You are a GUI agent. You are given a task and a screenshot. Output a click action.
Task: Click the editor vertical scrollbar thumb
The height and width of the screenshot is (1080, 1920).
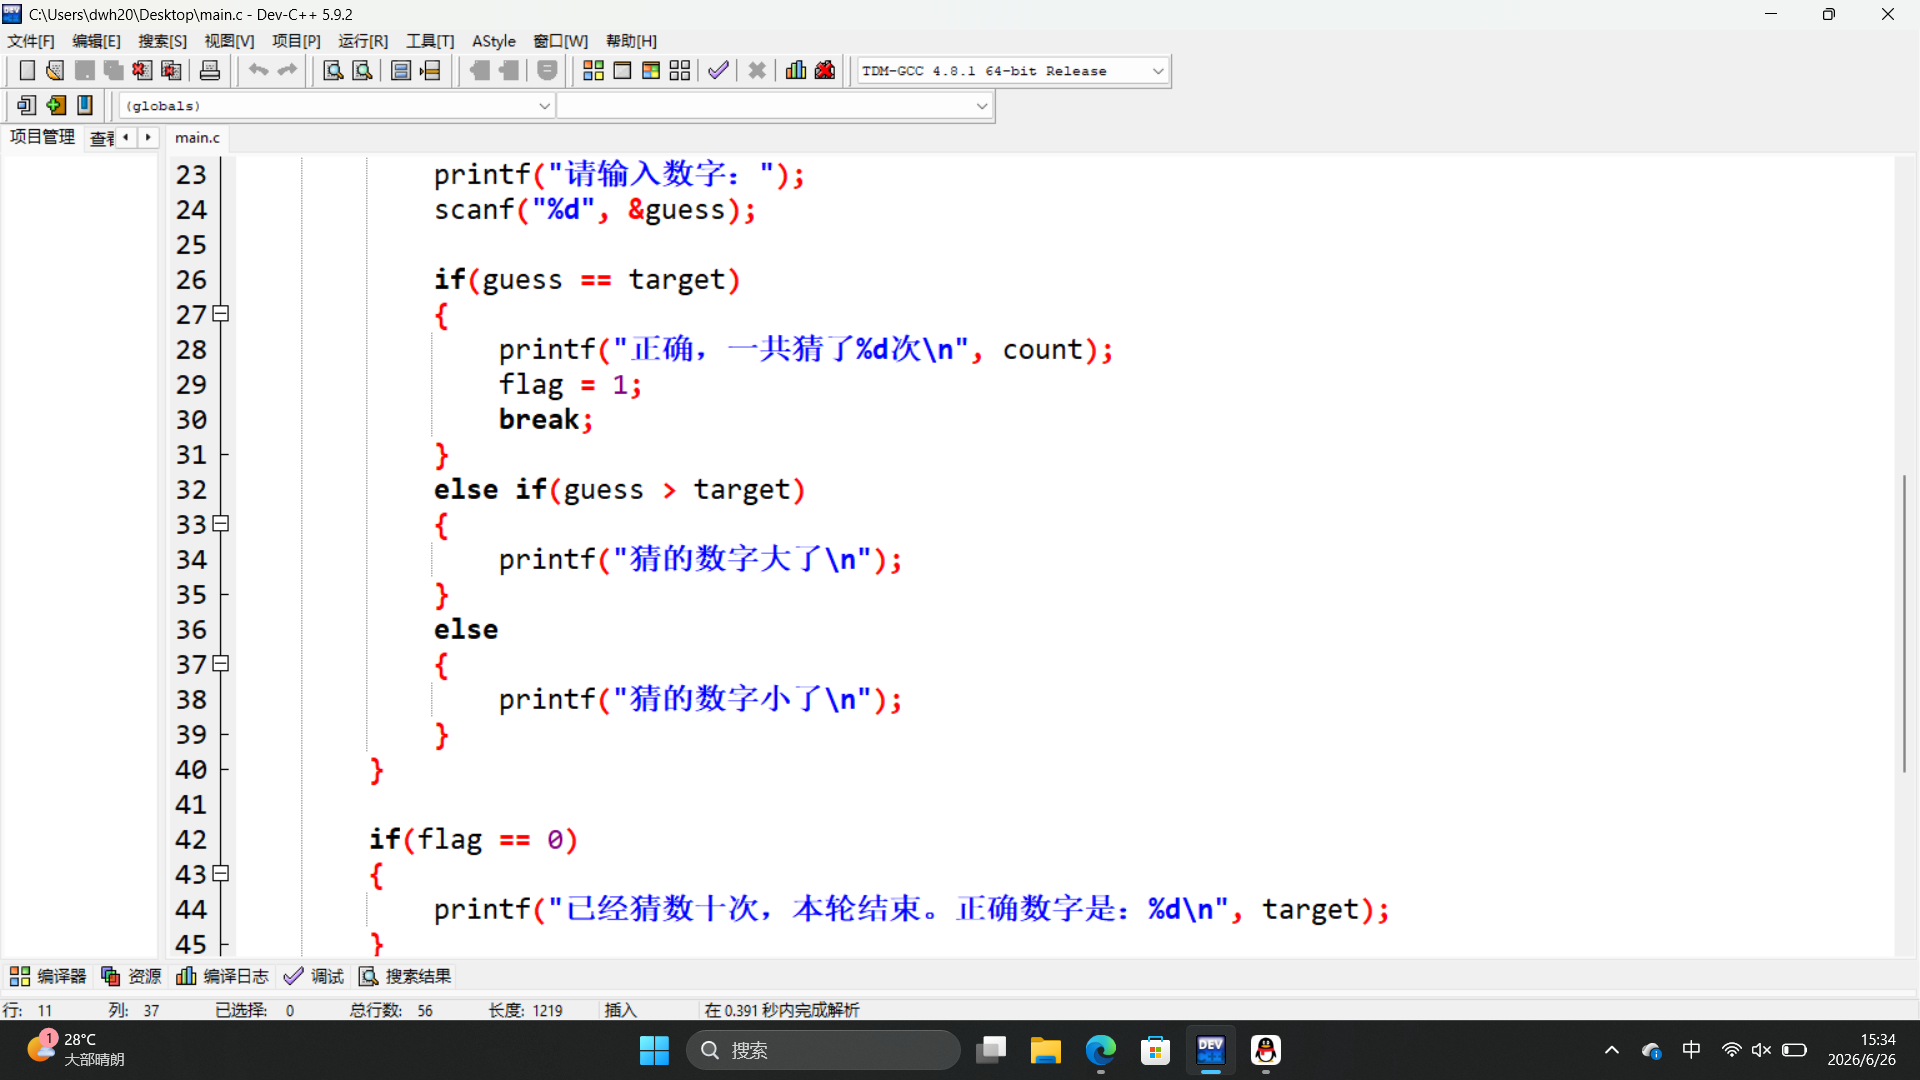click(x=1904, y=624)
